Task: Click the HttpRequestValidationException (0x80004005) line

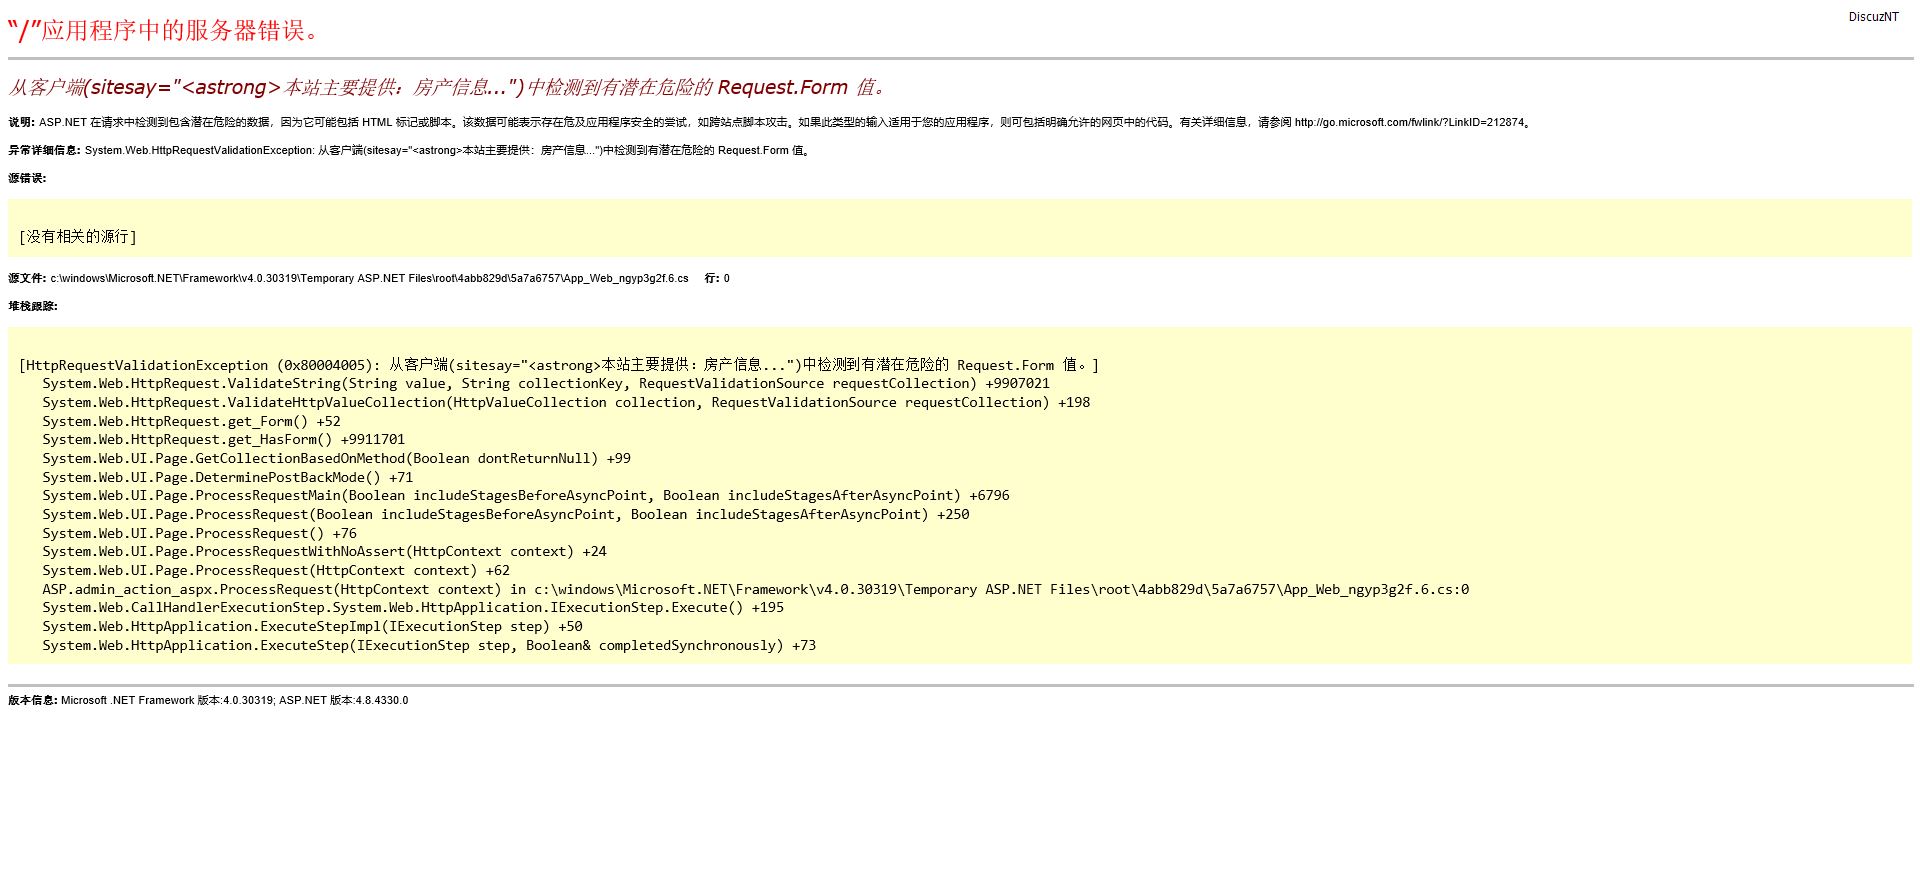Action: tap(558, 366)
